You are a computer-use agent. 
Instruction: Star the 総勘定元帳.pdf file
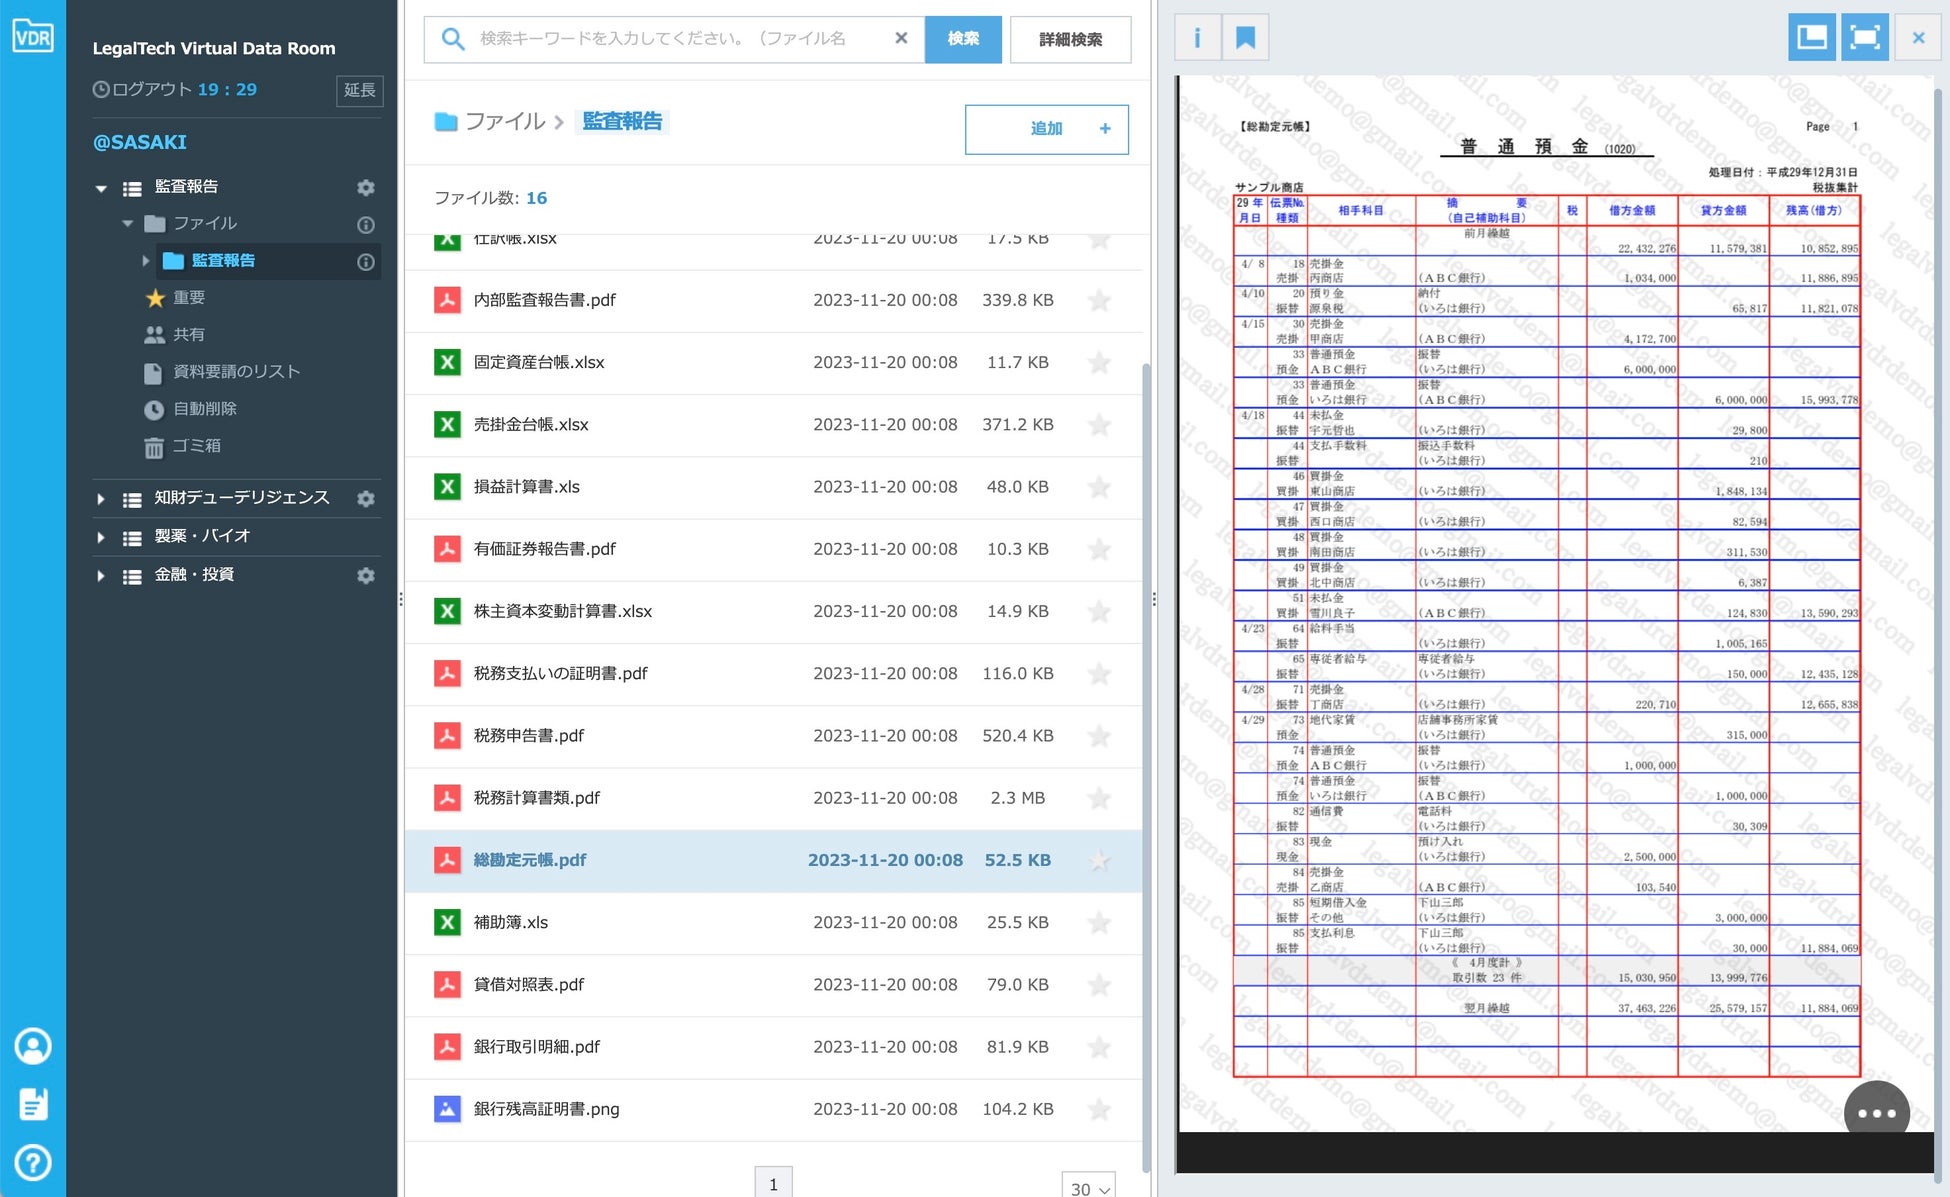[x=1099, y=860]
